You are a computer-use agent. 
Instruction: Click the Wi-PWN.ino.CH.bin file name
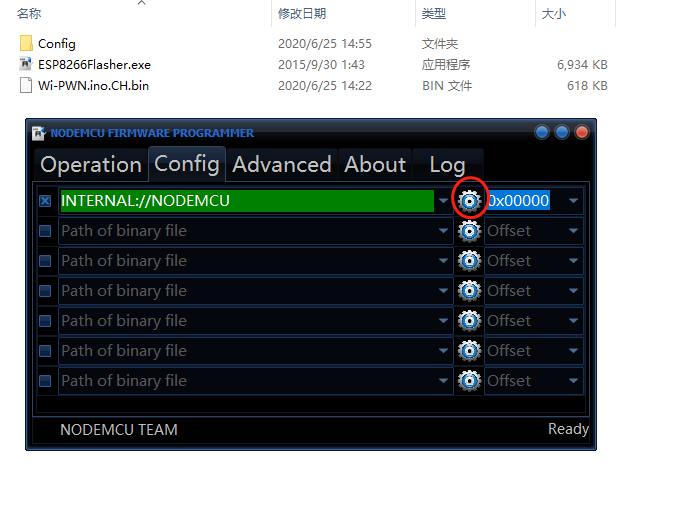coord(93,86)
